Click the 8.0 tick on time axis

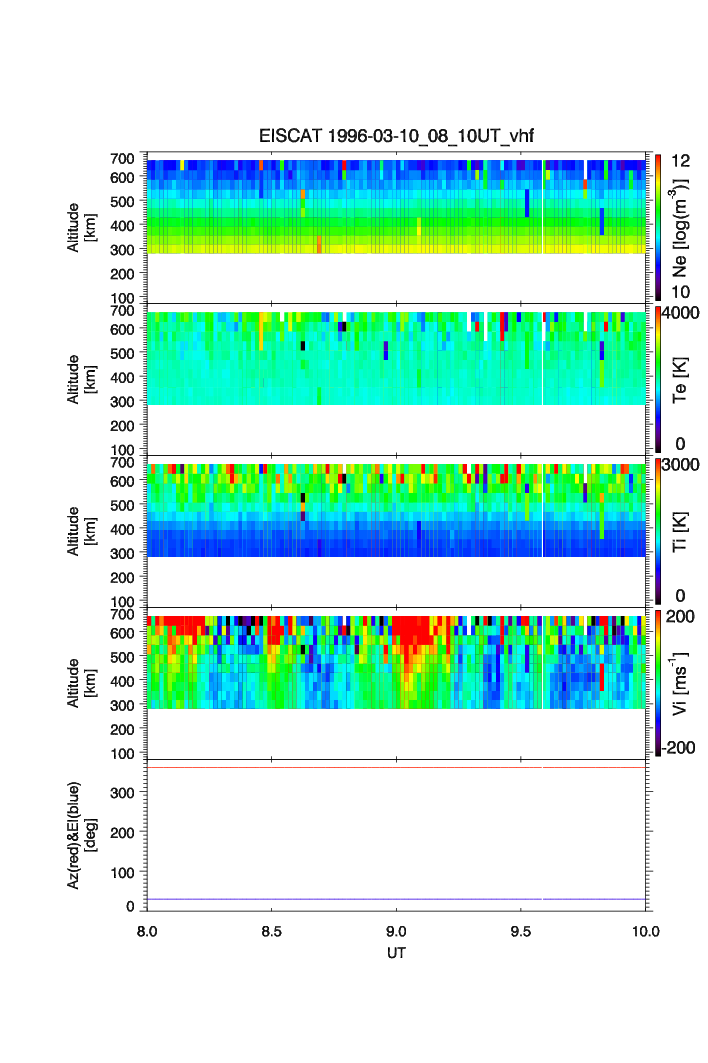tap(147, 931)
